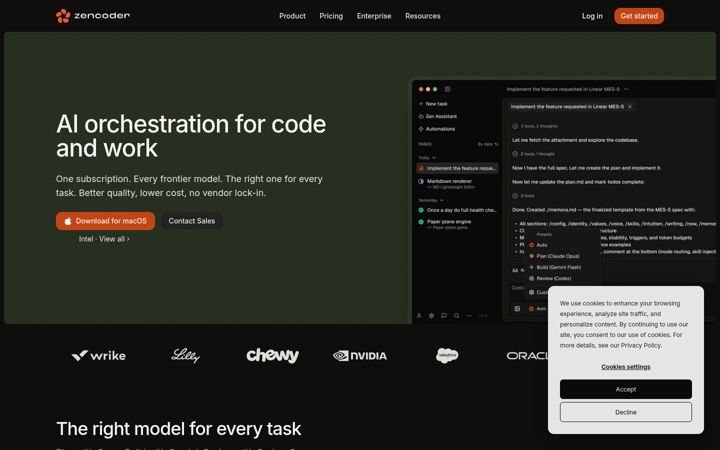Image resolution: width=720 pixels, height=450 pixels.
Task: Open the settings gear in app bottom bar
Action: point(431,315)
